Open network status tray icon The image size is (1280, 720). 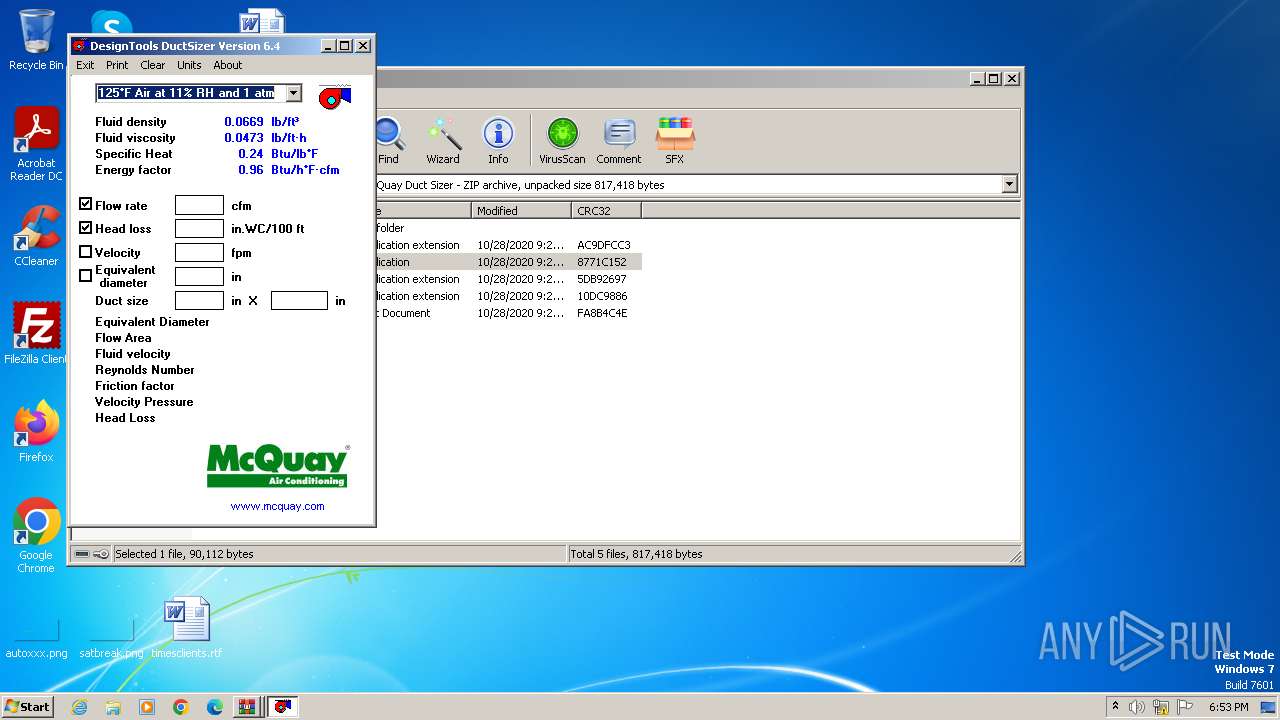point(1161,707)
